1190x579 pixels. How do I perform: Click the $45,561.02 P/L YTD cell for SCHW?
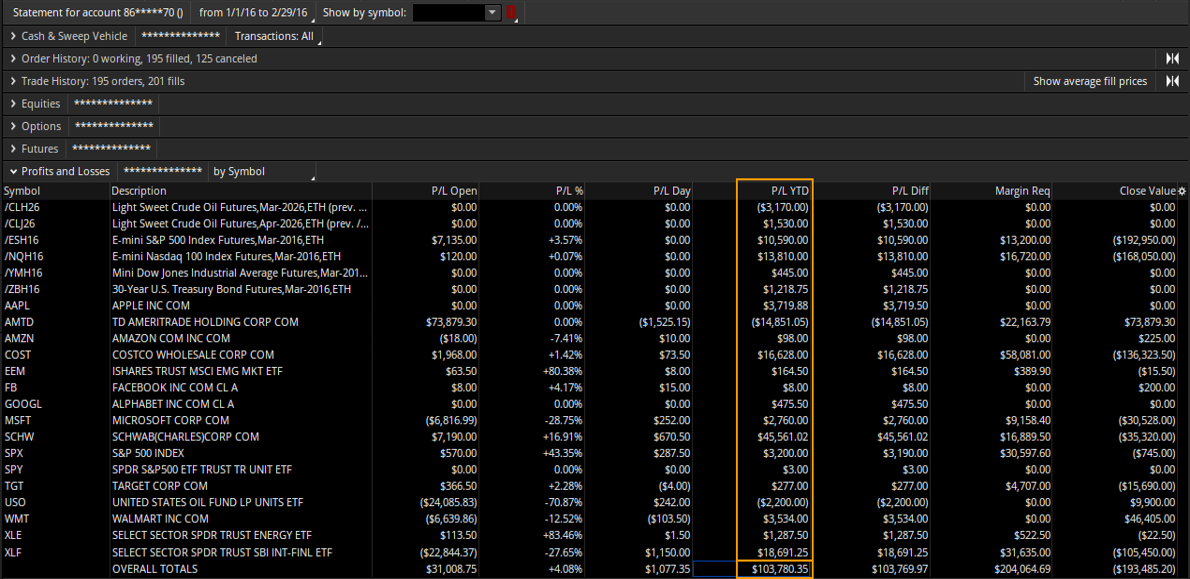coord(775,436)
